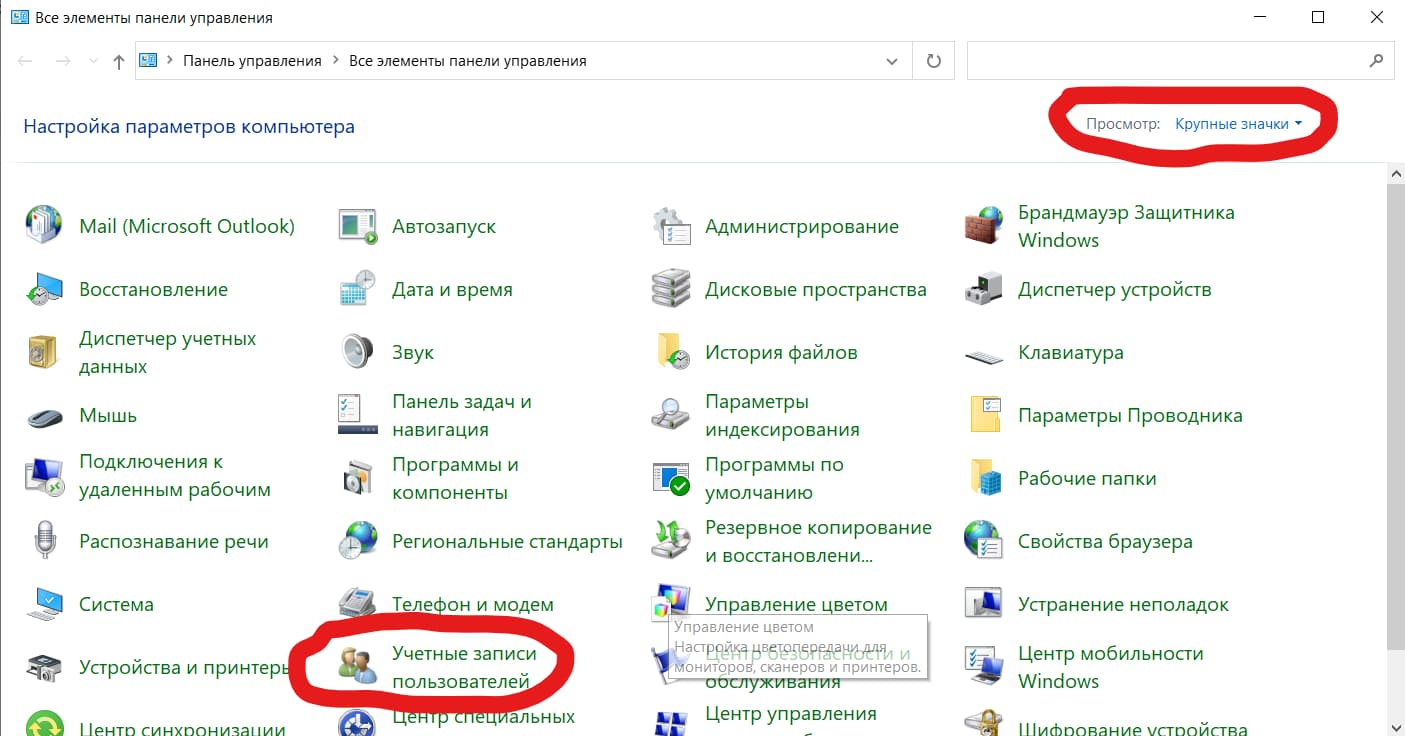Screen dimensions: 1405x736
Task: Open Управление цветом
Action: (797, 603)
